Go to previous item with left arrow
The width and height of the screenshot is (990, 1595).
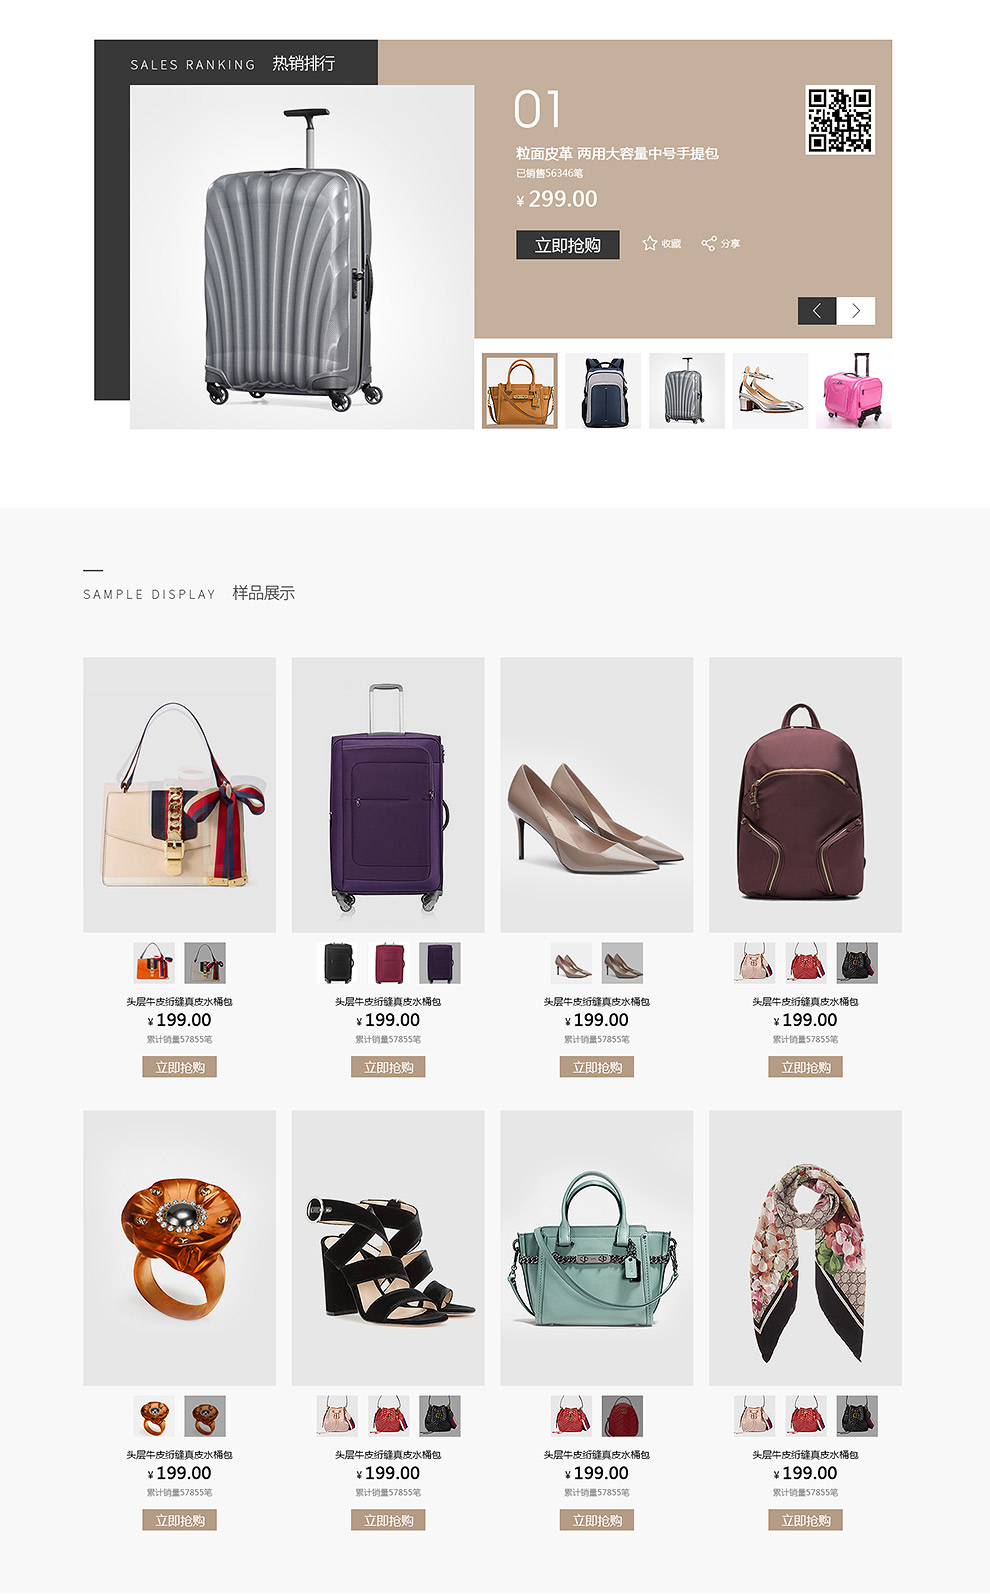coord(817,311)
